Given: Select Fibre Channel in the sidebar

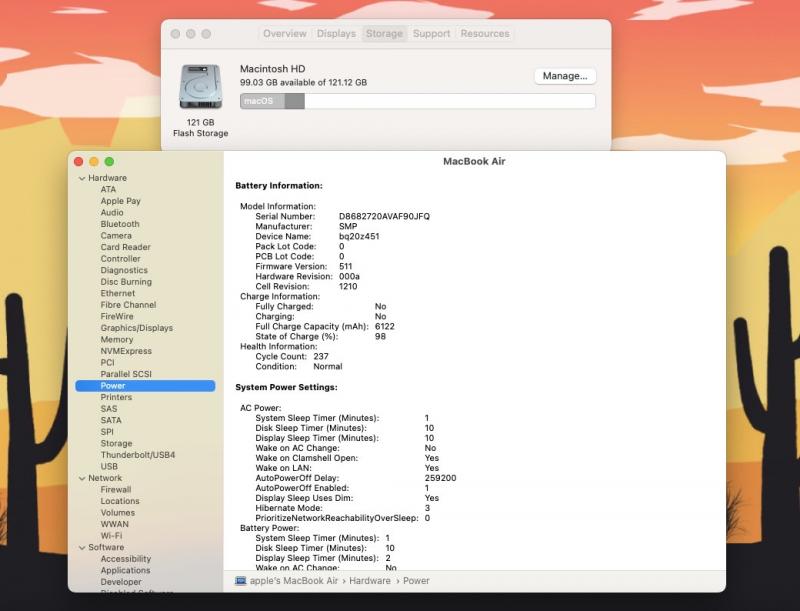Looking at the screenshot, I should pos(128,305).
